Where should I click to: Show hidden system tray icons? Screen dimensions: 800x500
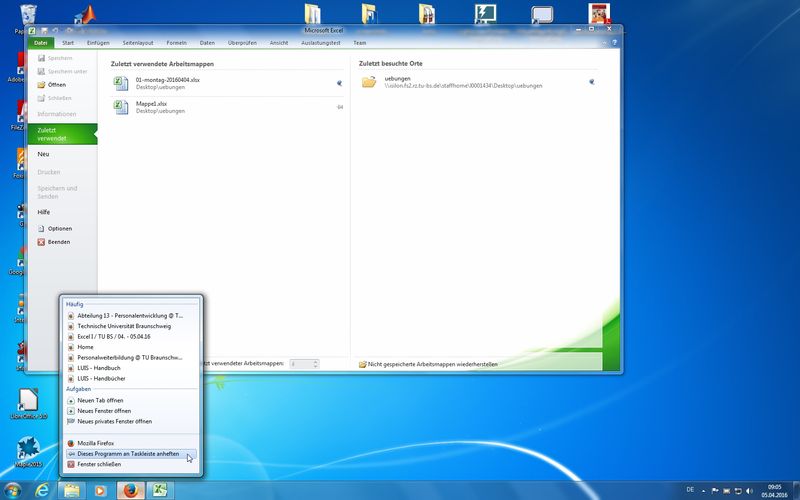pos(706,491)
